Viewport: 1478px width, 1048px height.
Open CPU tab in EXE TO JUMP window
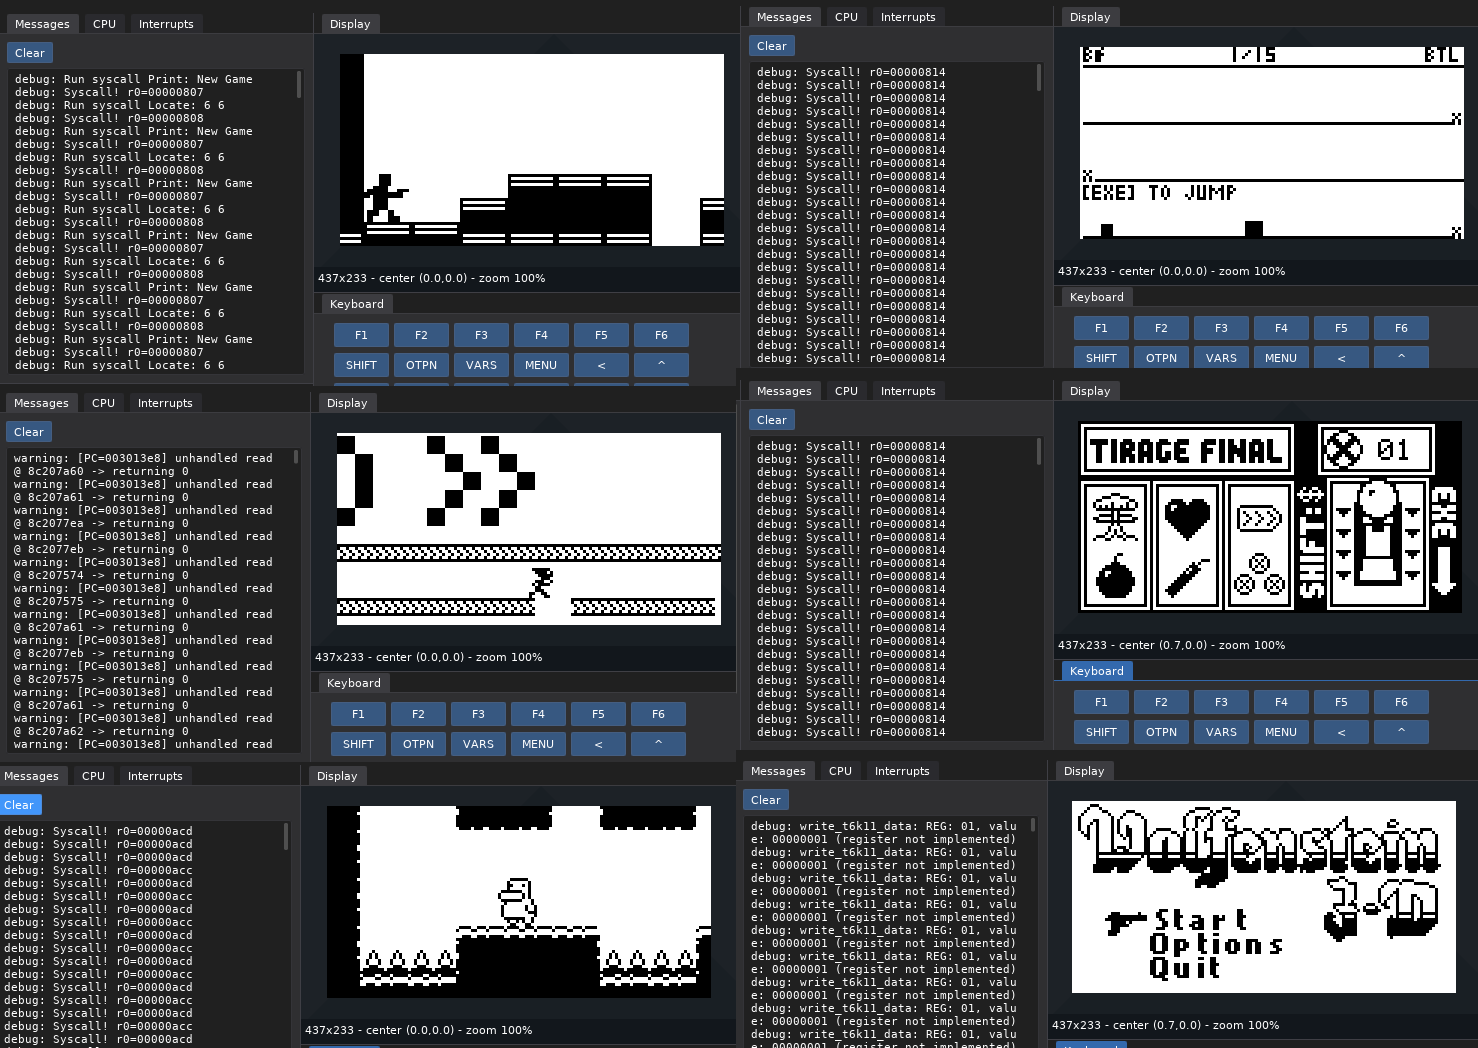click(846, 17)
